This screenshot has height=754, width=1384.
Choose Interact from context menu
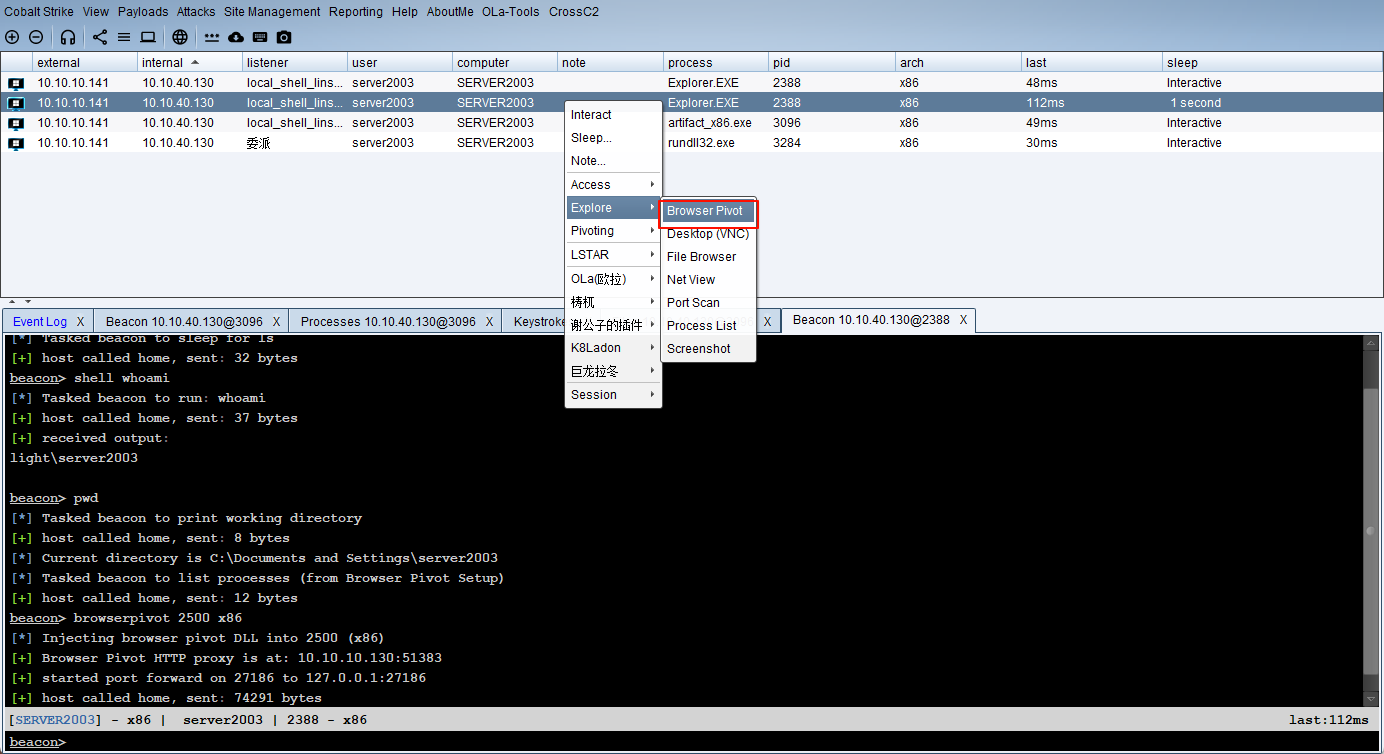[x=613, y=115]
